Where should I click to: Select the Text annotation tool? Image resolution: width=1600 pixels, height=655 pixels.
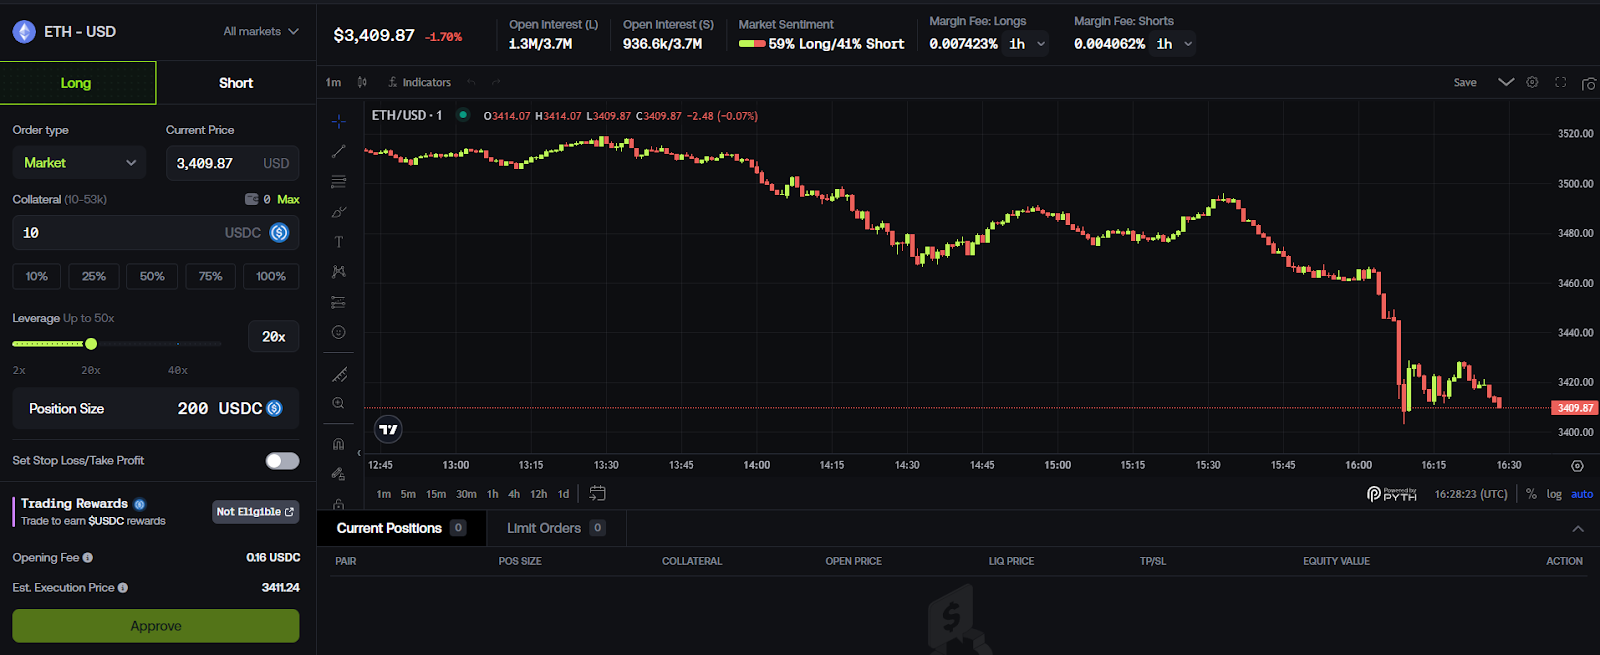[x=339, y=242]
